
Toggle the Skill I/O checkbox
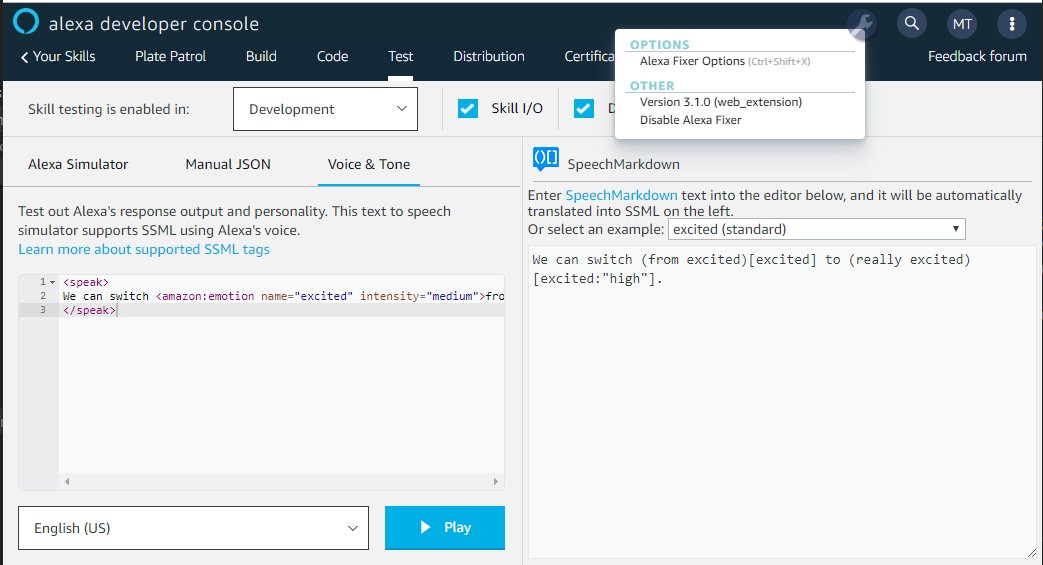(468, 108)
